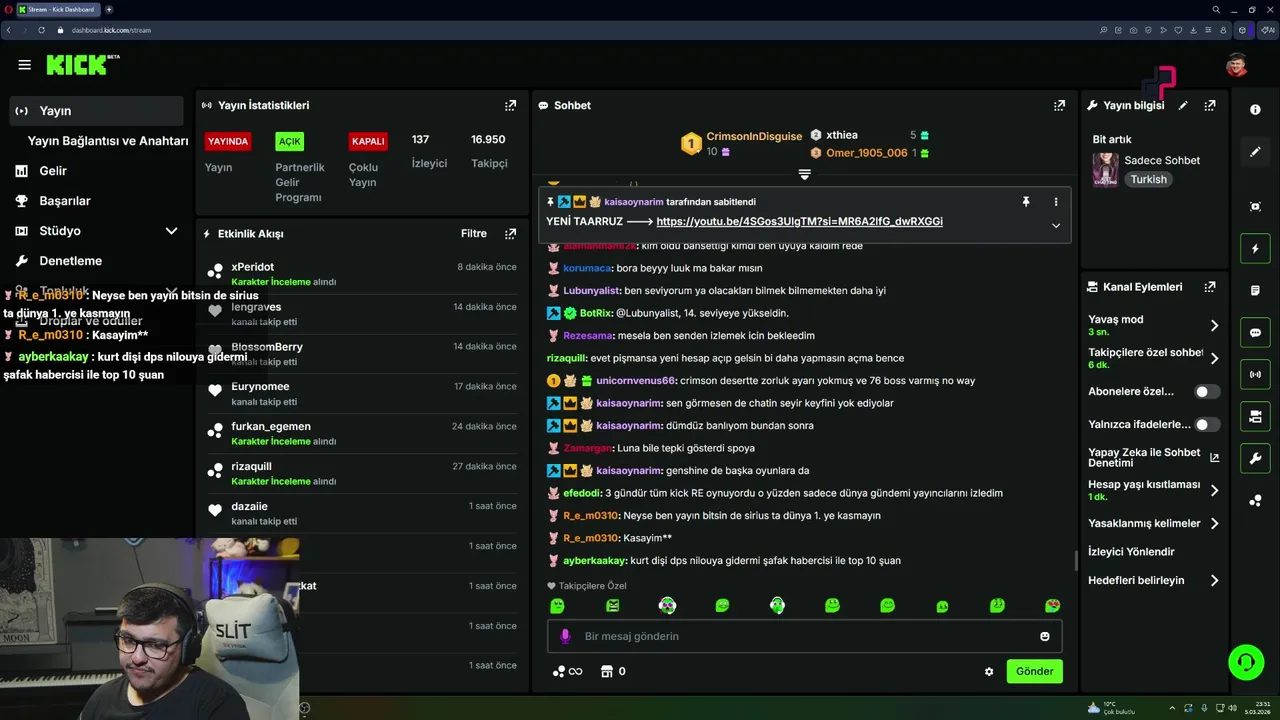
Task: Click the weather widget in taskbar
Action: (1111, 708)
